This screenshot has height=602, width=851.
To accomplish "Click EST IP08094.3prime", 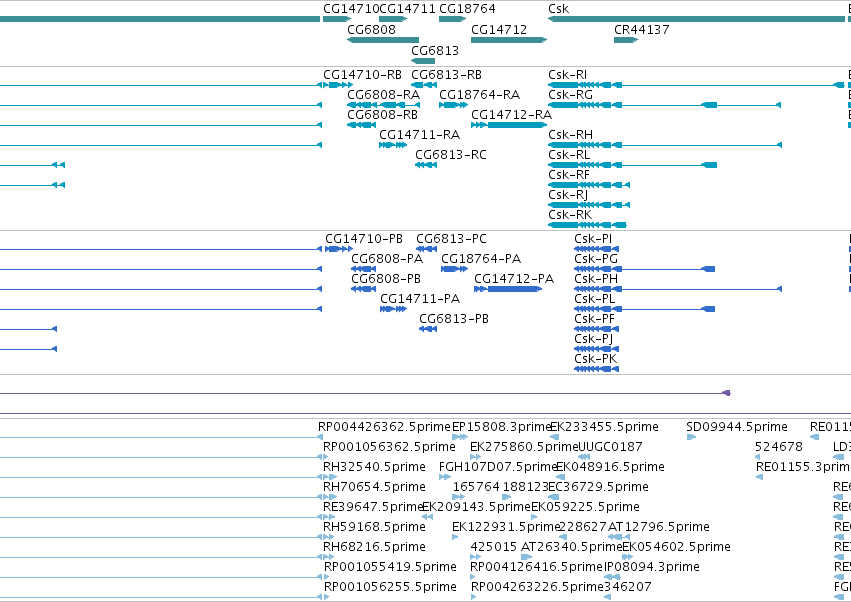I will coord(612,577).
